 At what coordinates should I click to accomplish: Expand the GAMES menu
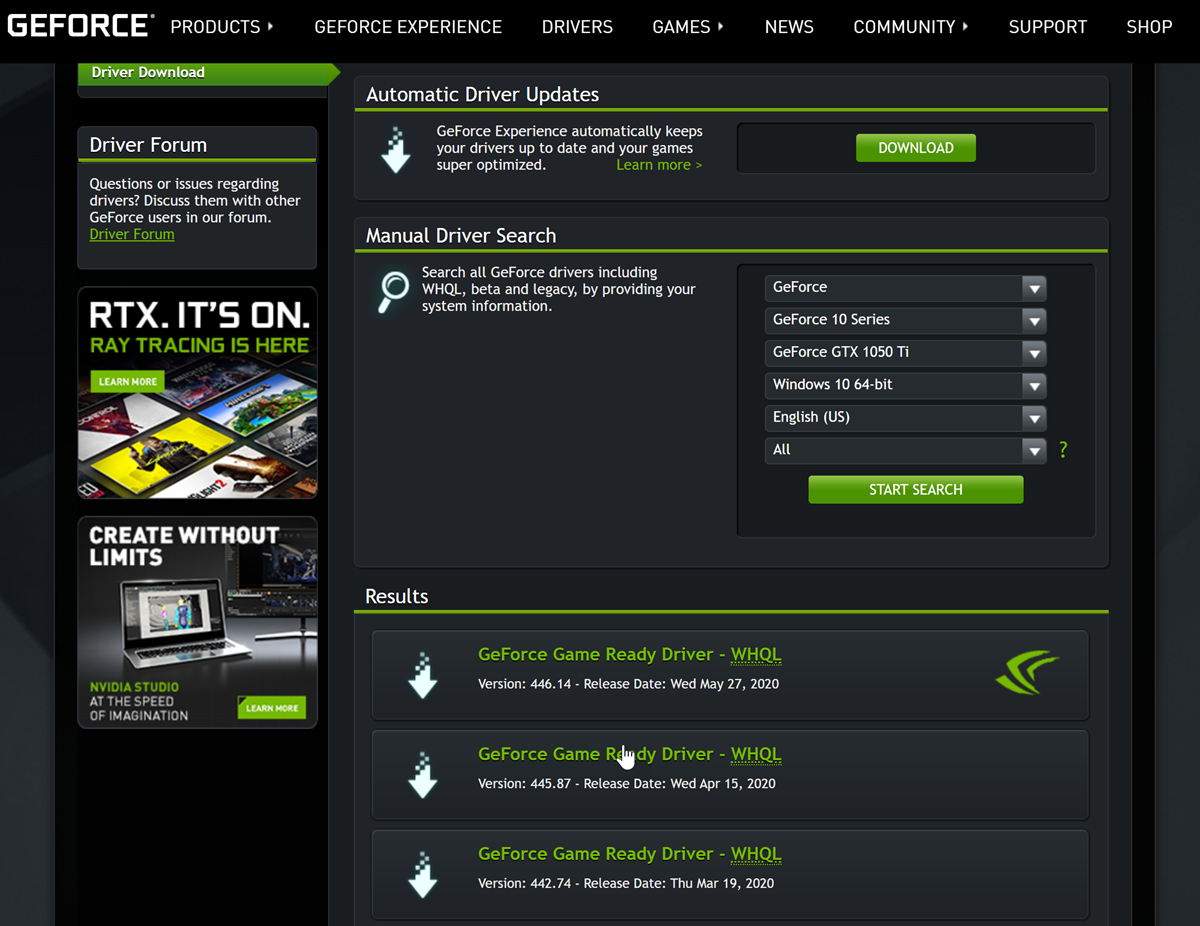point(688,27)
